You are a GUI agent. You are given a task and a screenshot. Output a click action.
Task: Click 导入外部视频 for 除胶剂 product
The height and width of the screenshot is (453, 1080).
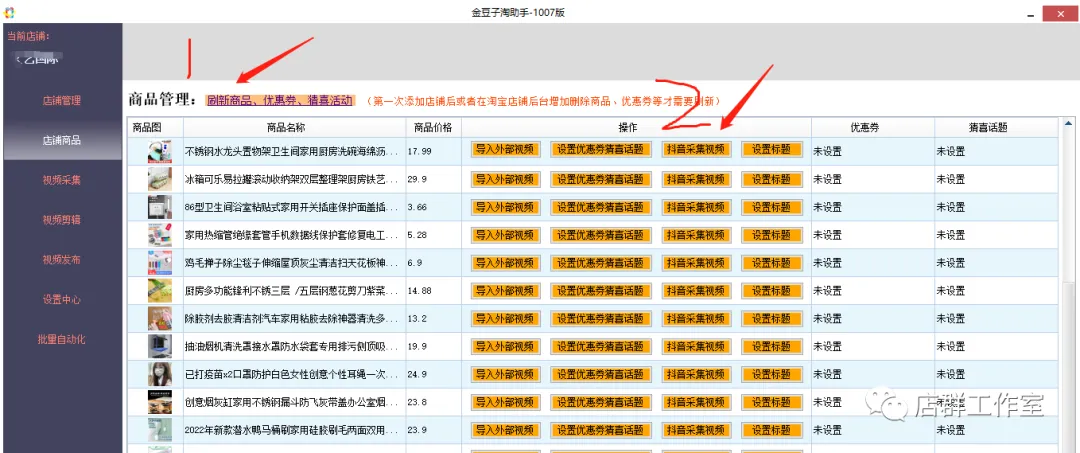pyautogui.click(x=506, y=319)
